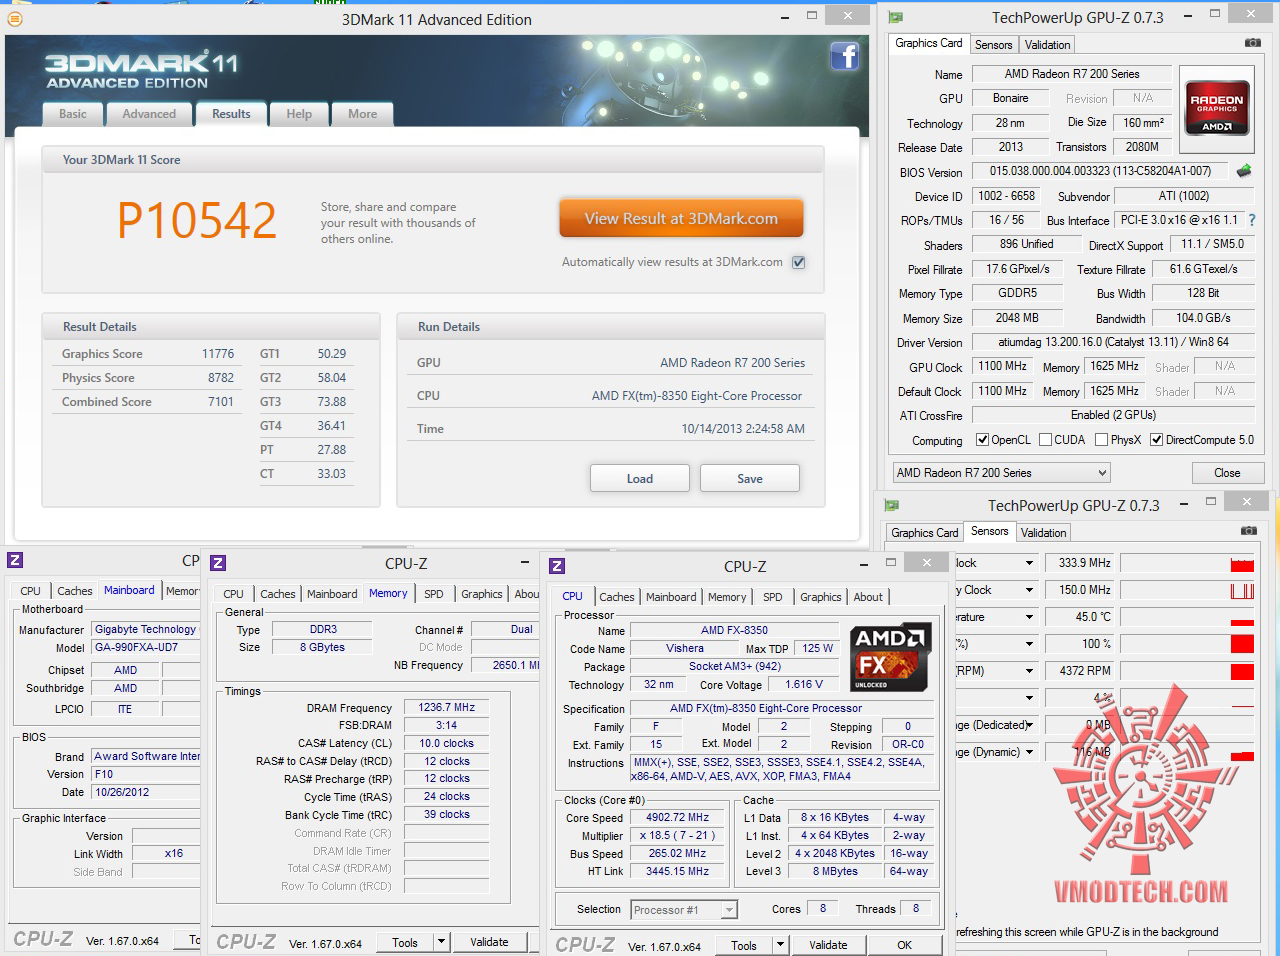Click Validate in CPU-Z Memory window
This screenshot has height=956, width=1280.
[489, 942]
